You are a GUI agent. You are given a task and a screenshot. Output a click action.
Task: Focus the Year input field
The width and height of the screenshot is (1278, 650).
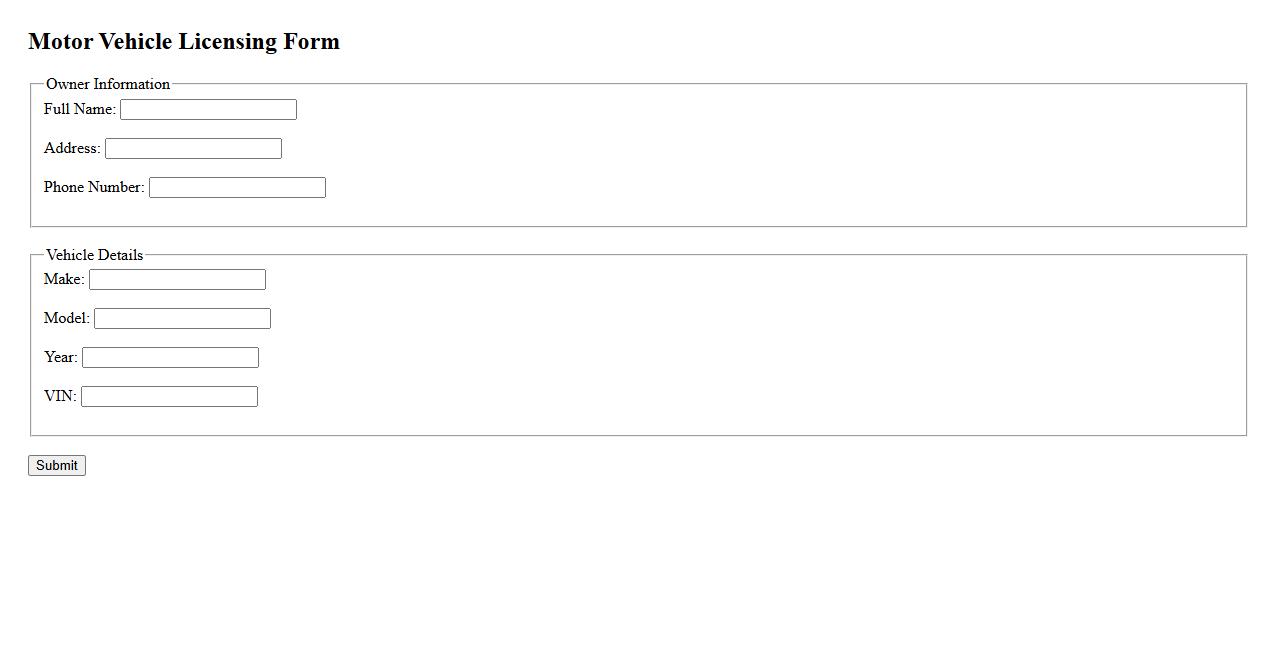(x=170, y=357)
